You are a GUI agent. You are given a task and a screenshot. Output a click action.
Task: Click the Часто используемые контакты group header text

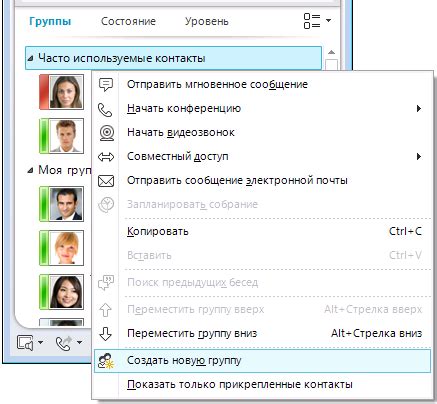tap(122, 58)
